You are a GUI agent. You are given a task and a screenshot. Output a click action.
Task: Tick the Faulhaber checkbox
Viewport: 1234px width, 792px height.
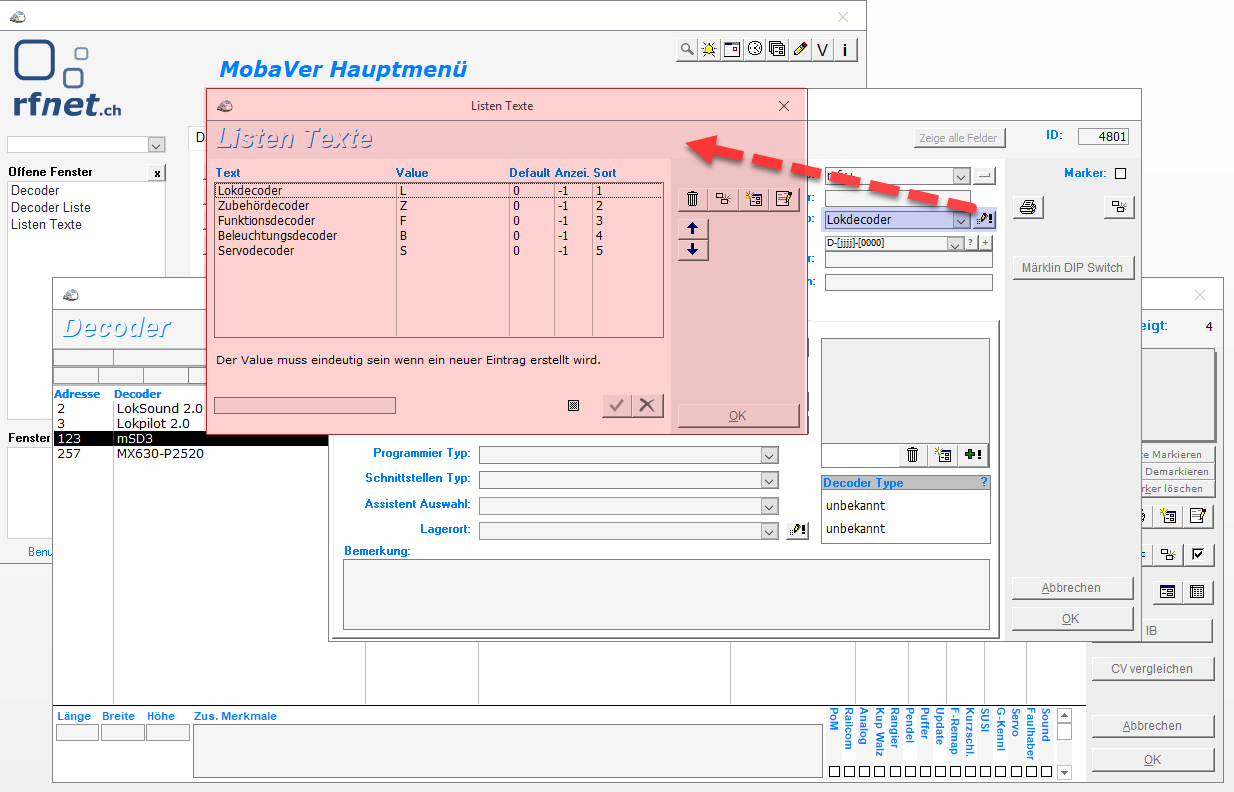point(1031,772)
